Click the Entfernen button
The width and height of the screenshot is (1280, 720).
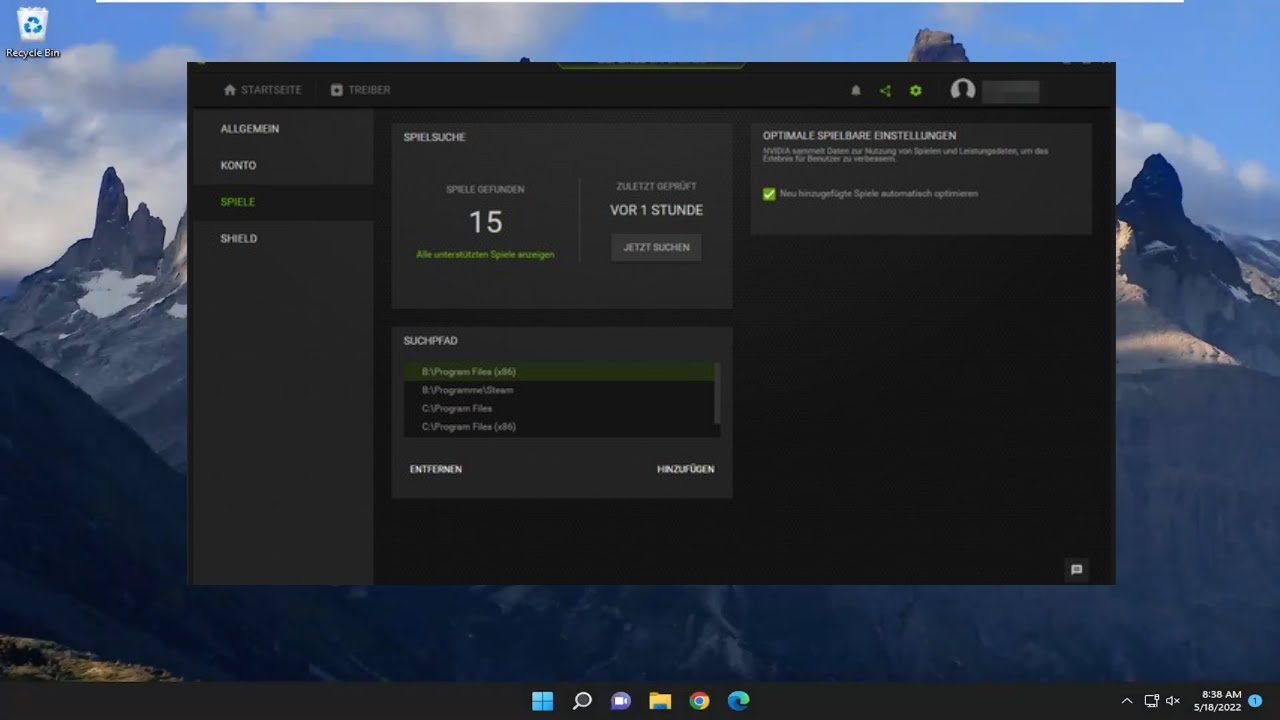(x=436, y=469)
